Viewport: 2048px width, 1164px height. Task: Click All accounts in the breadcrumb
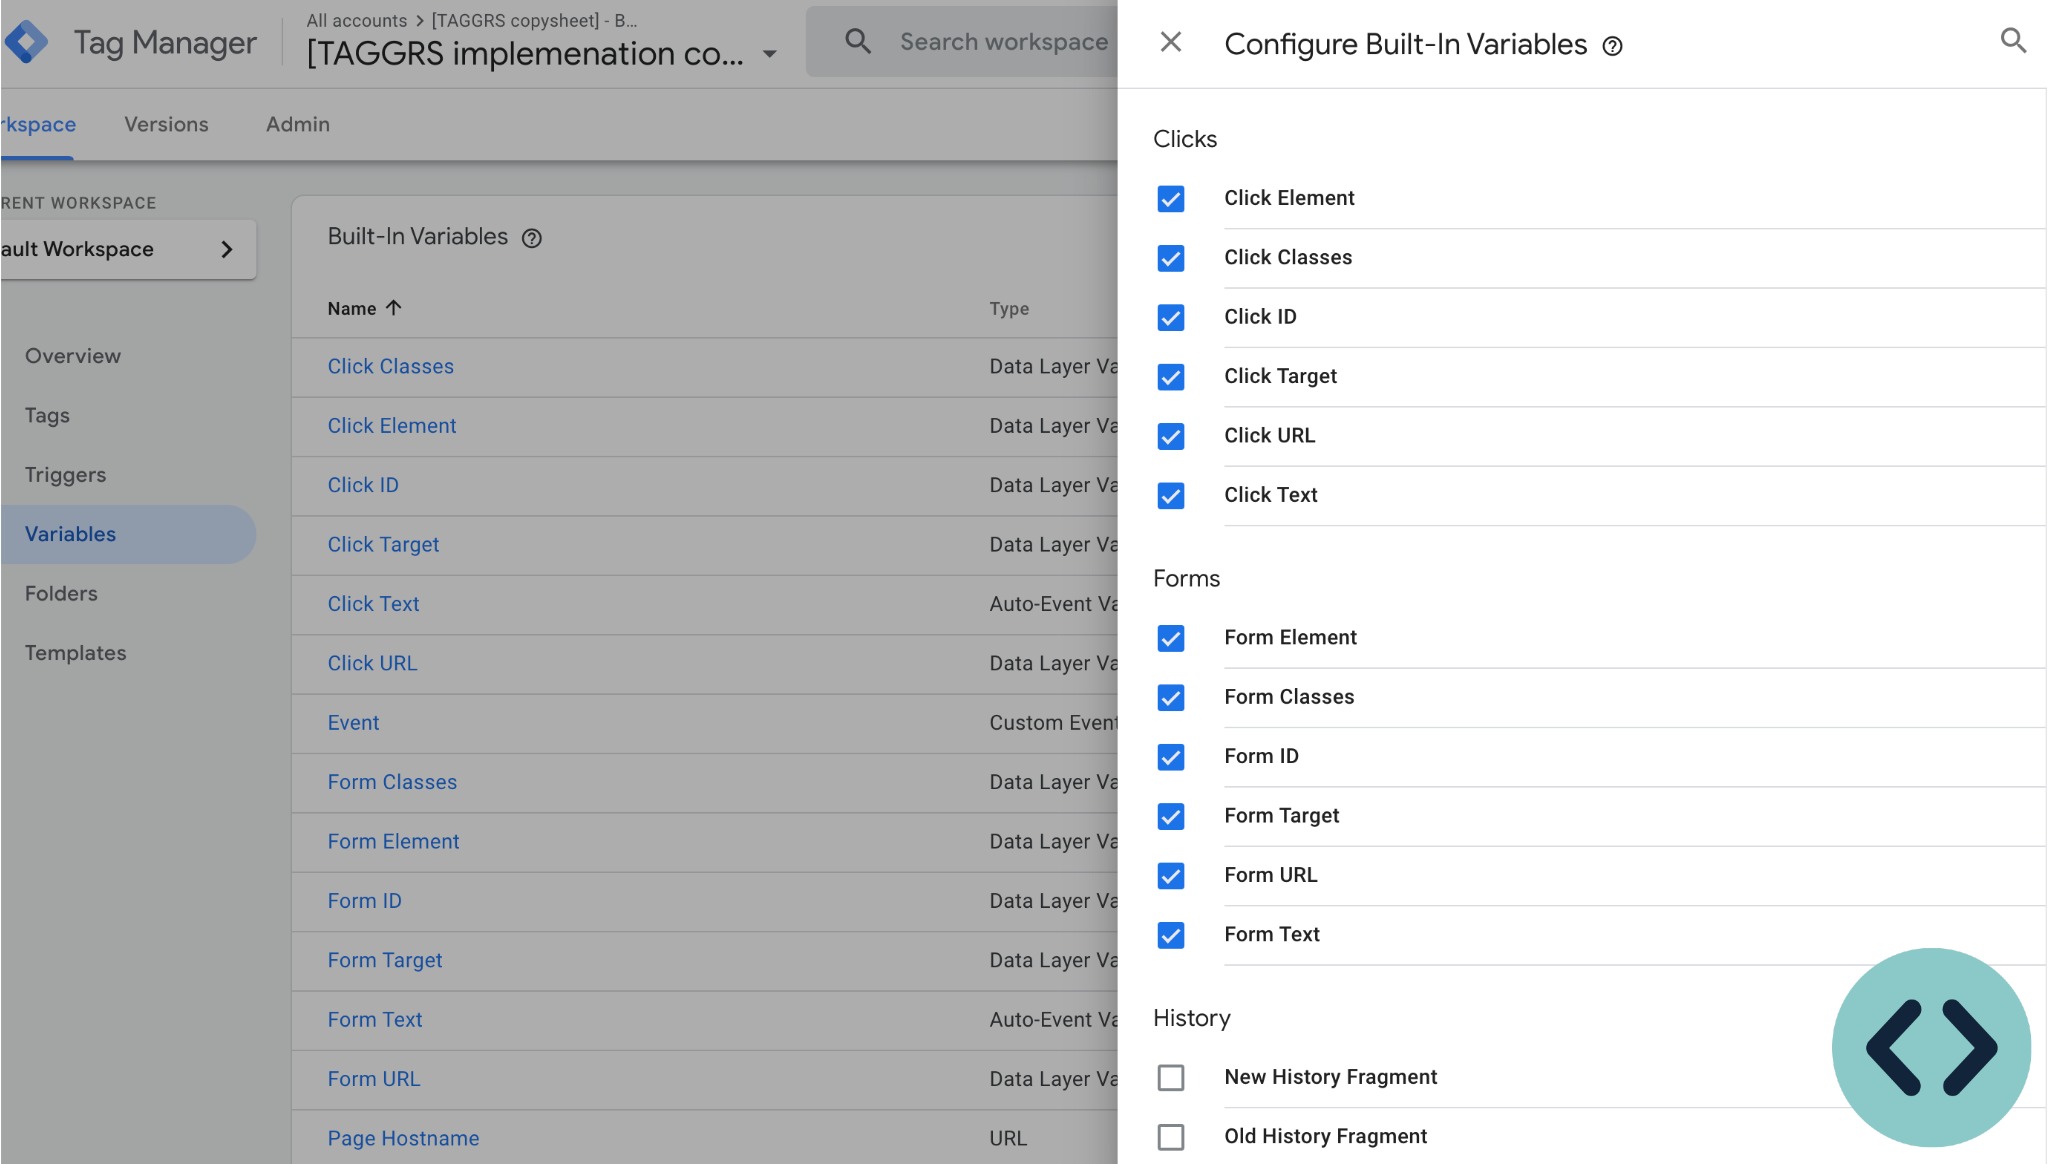(x=356, y=20)
